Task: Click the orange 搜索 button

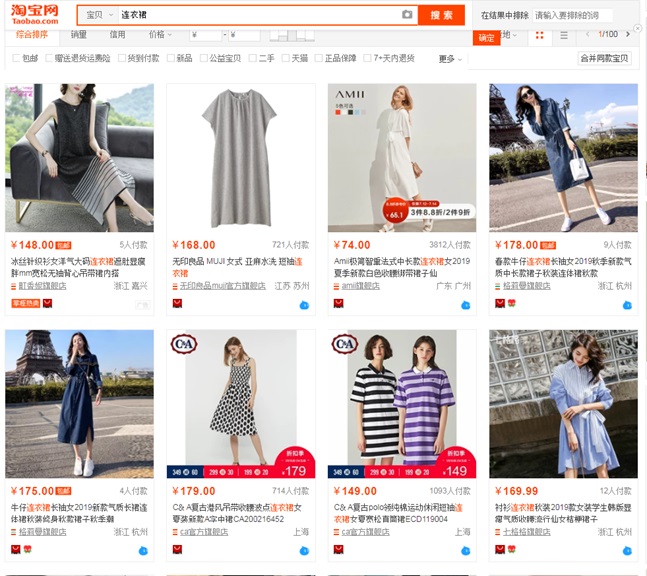Action: coord(441,15)
